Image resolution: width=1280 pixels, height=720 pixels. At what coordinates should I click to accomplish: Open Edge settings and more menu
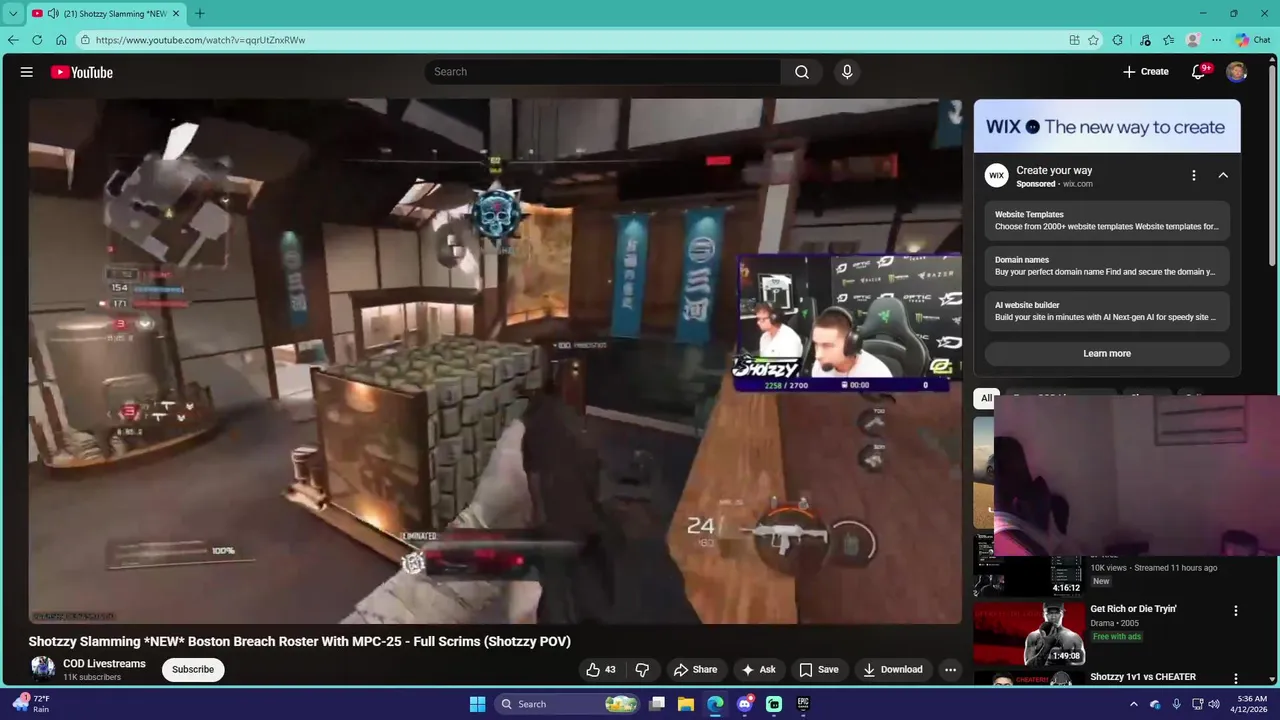tap(1216, 40)
